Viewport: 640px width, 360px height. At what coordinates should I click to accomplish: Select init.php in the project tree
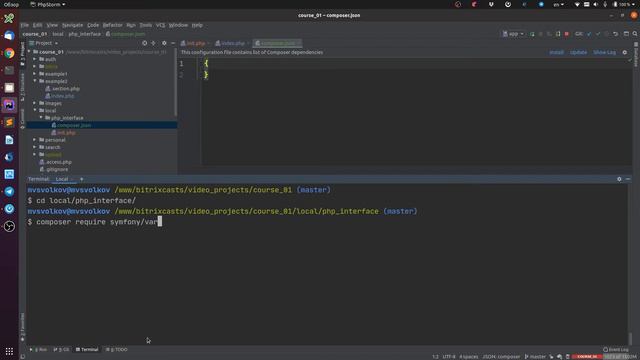click(x=63, y=133)
